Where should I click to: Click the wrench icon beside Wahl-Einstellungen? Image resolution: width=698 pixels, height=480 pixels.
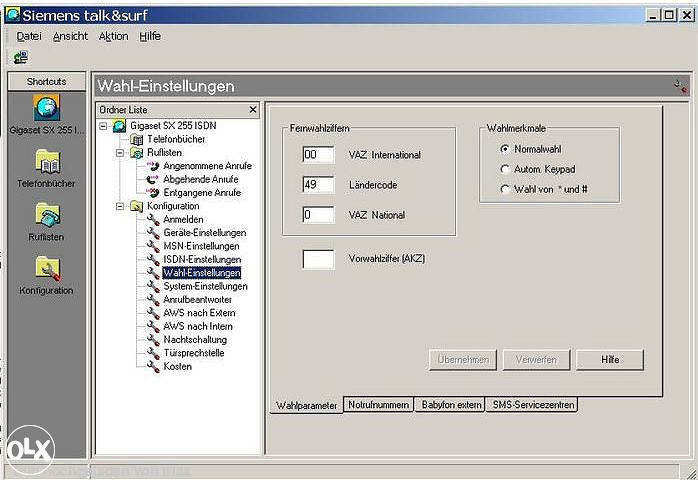(x=153, y=273)
